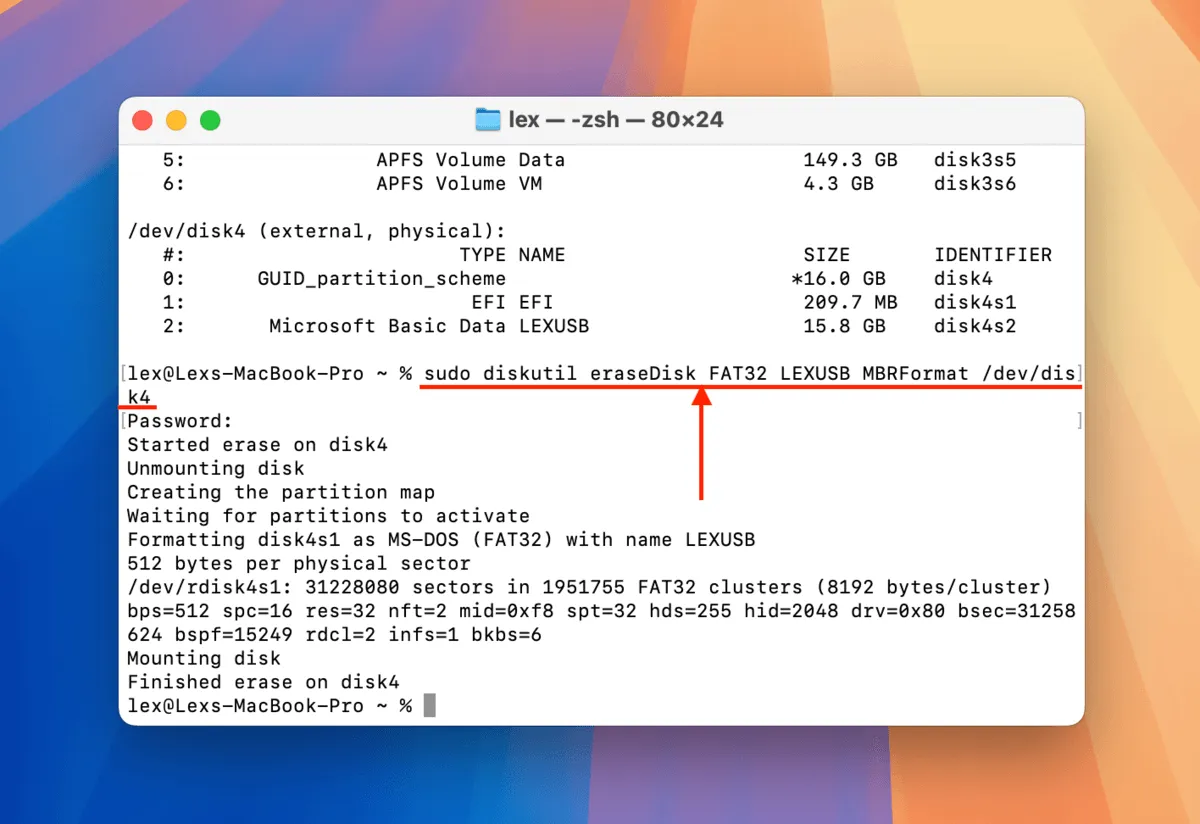
Task: Click the folder proxy icon in the title bar
Action: [487, 118]
